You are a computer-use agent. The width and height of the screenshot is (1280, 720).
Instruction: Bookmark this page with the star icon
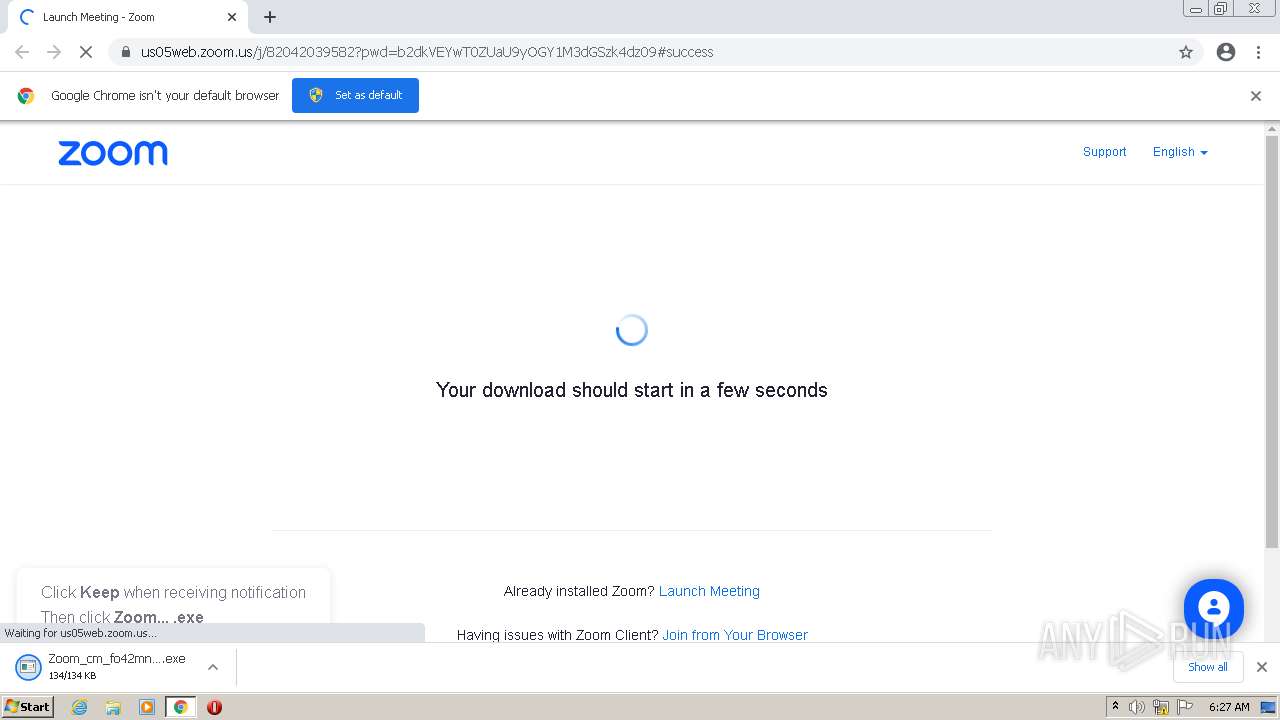[x=1186, y=52]
